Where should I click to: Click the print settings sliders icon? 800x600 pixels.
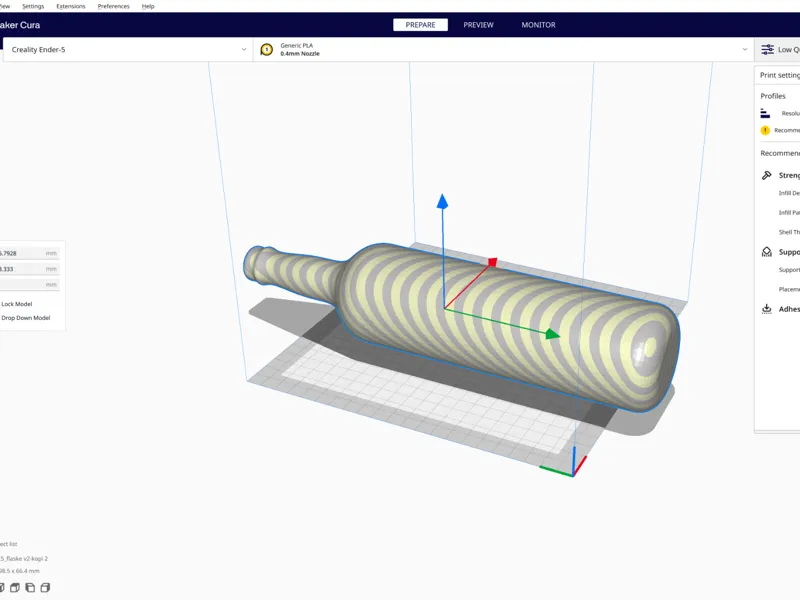point(767,49)
